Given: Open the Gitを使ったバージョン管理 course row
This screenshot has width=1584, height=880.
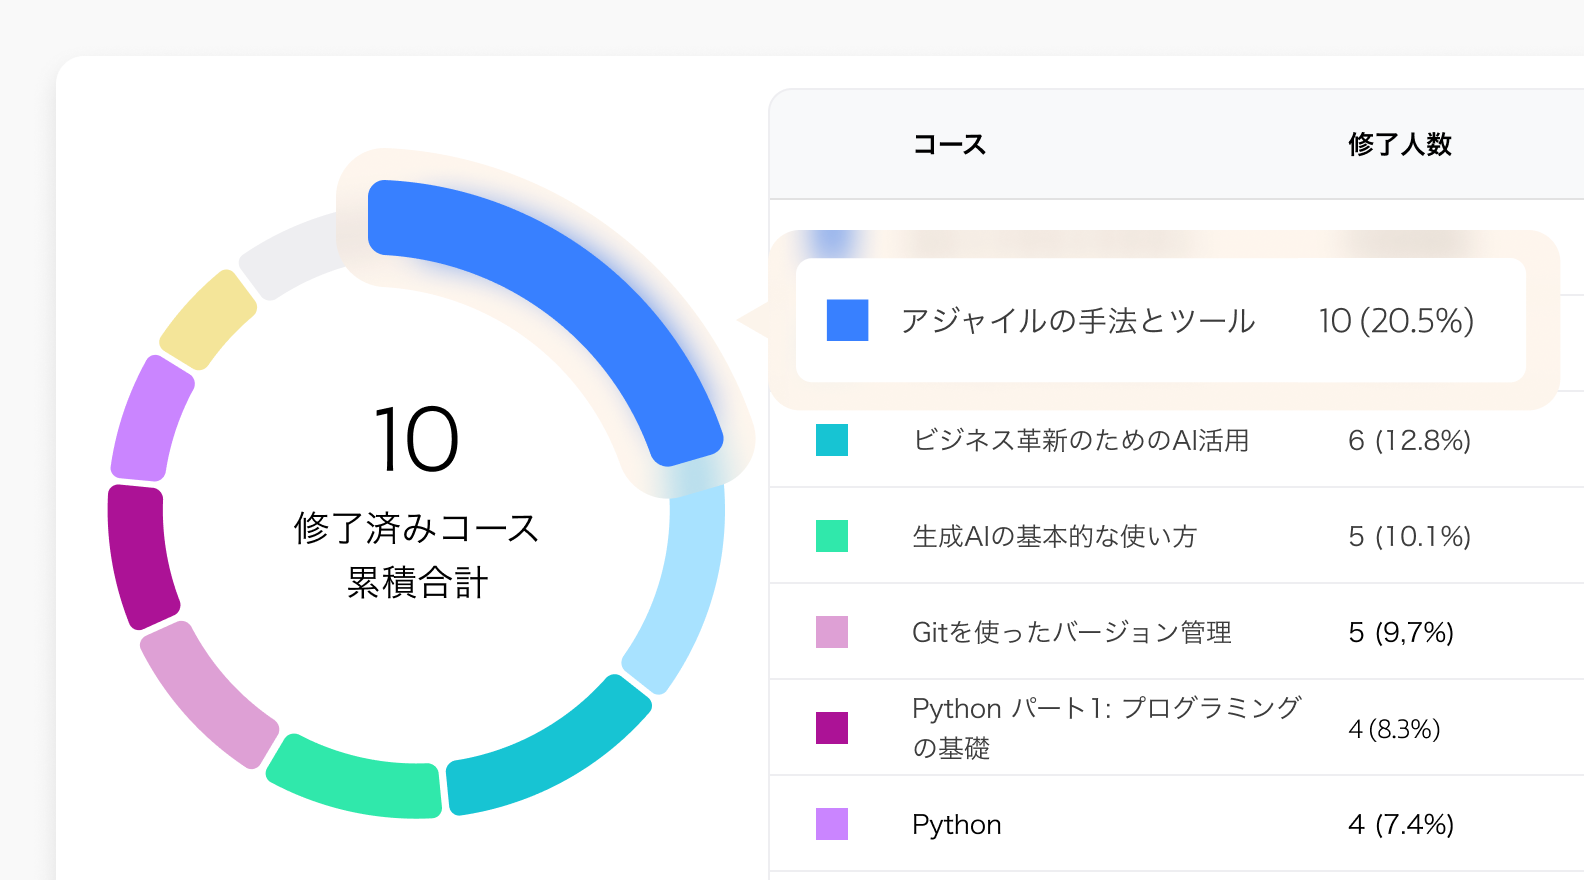Looking at the screenshot, I should point(1176,632).
